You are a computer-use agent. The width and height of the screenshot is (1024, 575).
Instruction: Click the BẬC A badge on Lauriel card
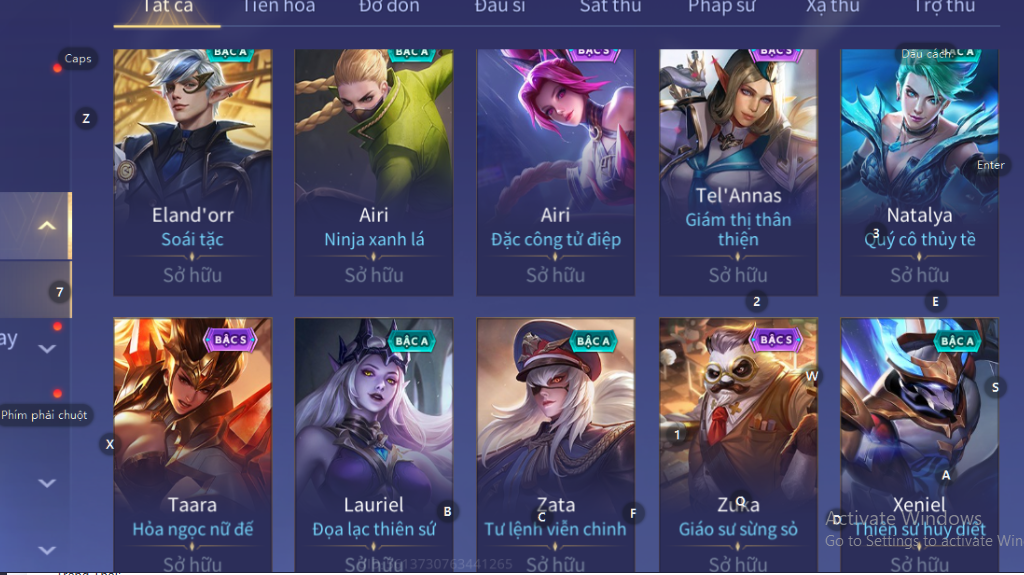pos(412,340)
